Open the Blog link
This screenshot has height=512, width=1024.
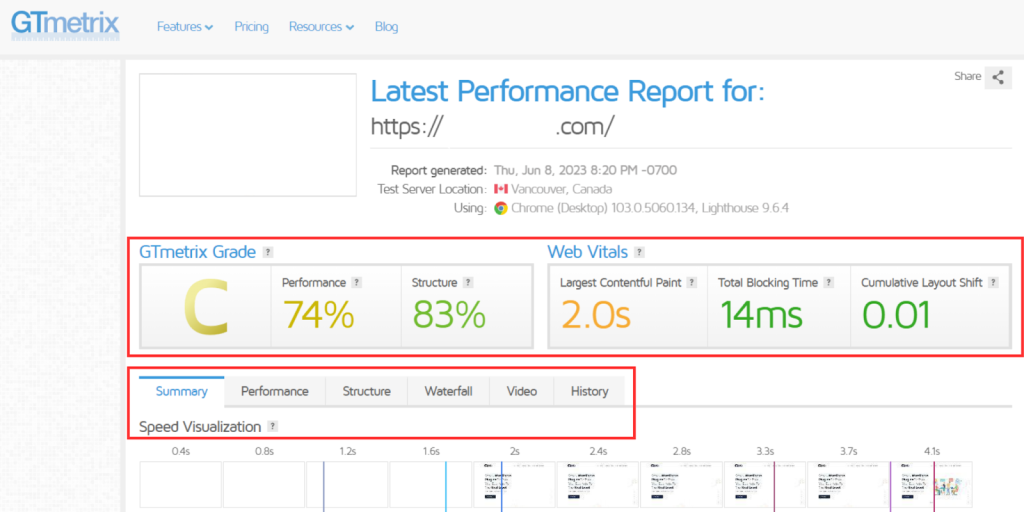point(387,27)
